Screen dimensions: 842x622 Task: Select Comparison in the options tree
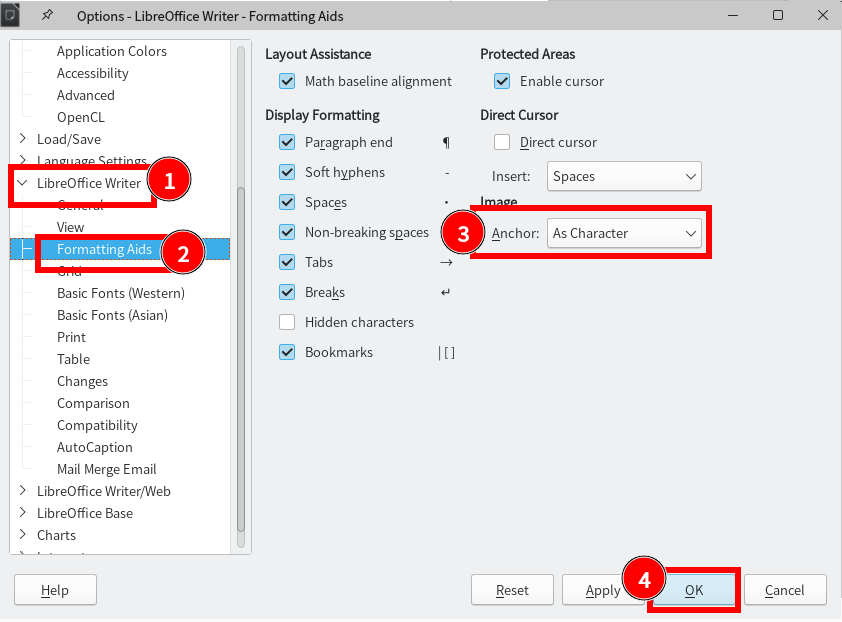(93, 404)
